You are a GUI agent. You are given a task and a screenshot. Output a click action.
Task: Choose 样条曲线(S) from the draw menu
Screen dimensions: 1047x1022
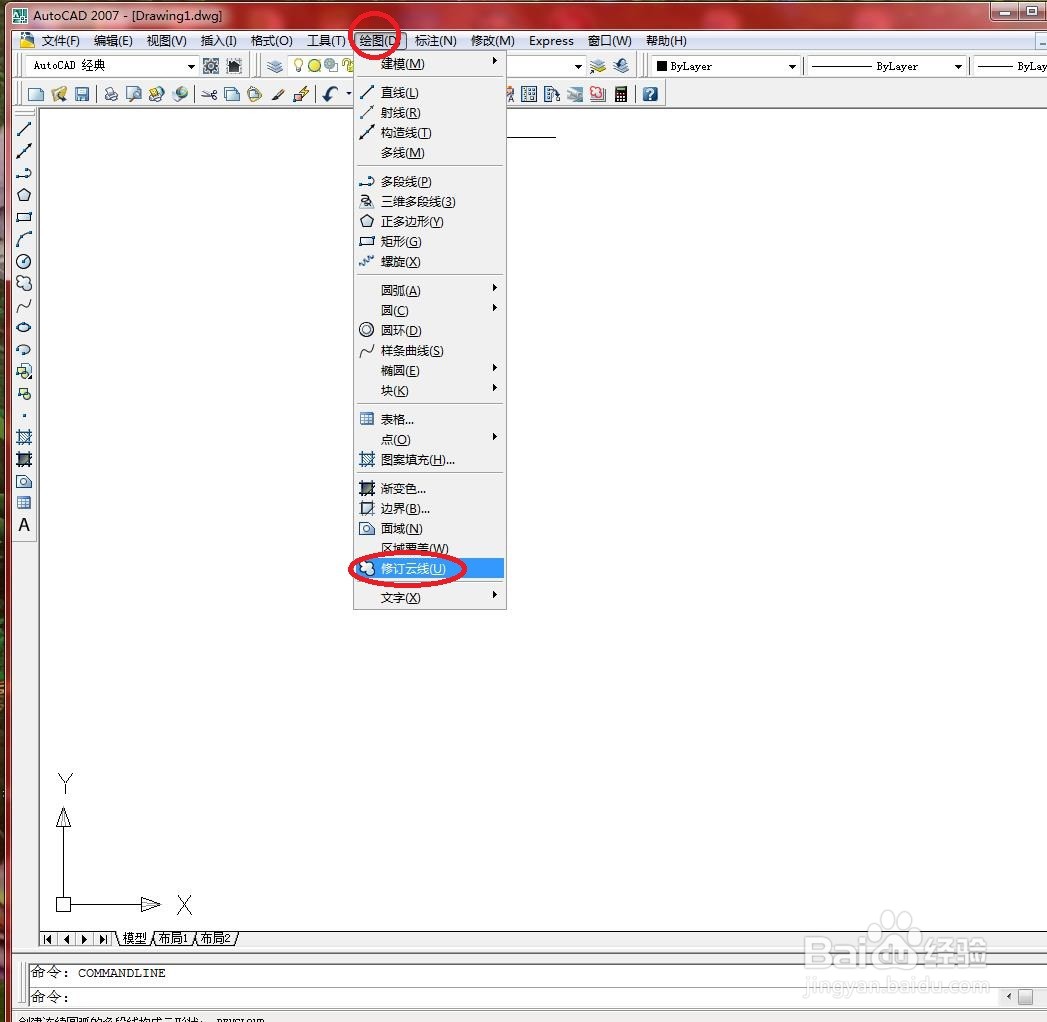(x=429, y=350)
